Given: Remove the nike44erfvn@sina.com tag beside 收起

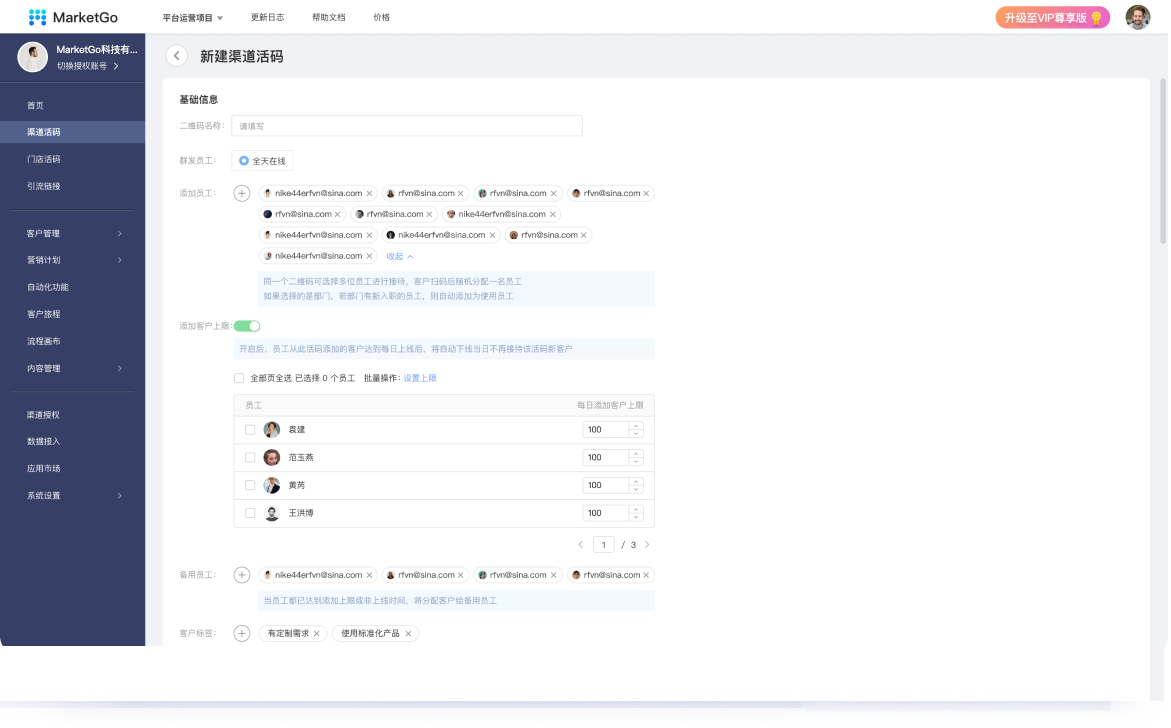Looking at the screenshot, I should (370, 256).
